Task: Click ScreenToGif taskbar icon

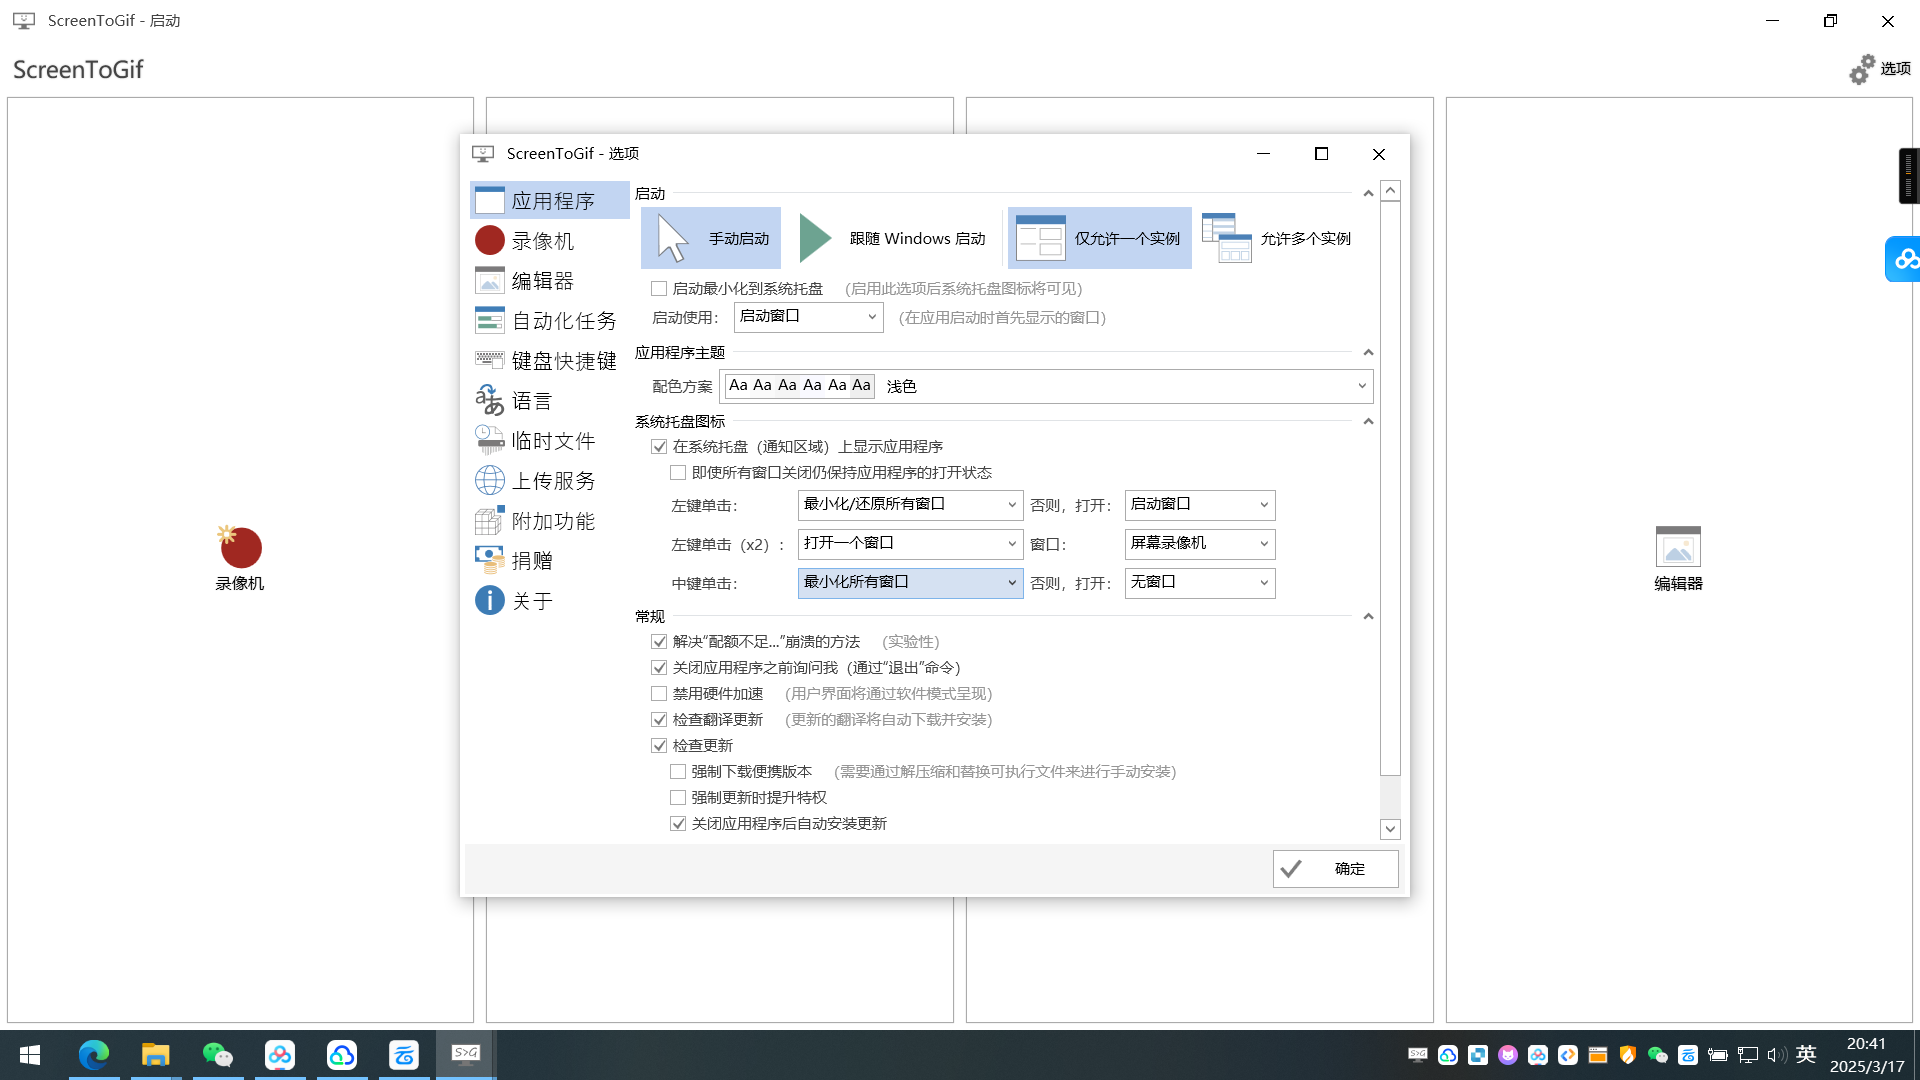Action: (x=465, y=1055)
